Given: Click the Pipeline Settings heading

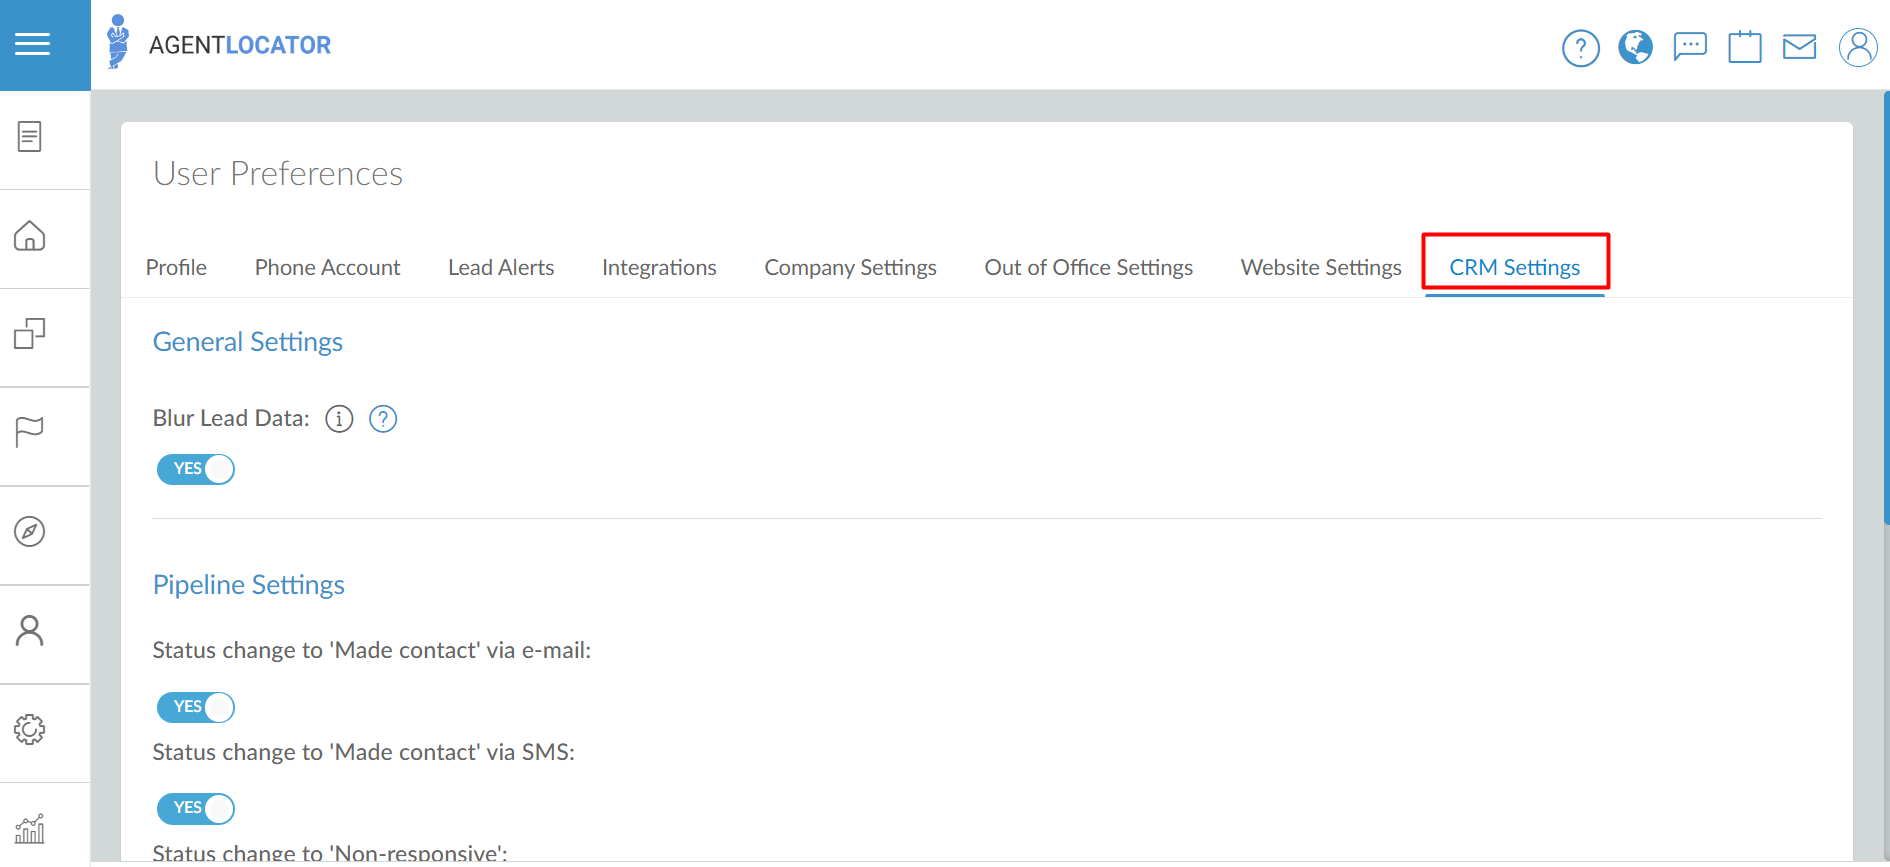Looking at the screenshot, I should (x=249, y=585).
